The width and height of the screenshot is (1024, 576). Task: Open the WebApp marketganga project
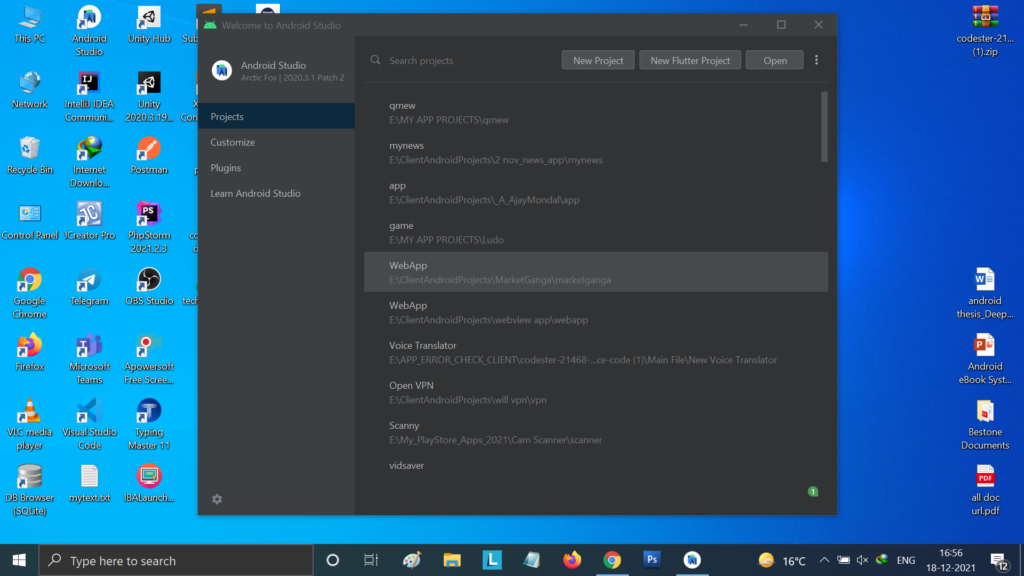tap(596, 272)
